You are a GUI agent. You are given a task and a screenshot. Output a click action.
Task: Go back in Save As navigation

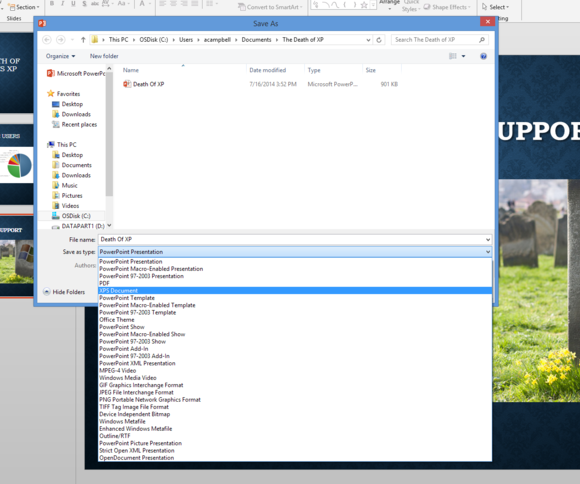47,40
